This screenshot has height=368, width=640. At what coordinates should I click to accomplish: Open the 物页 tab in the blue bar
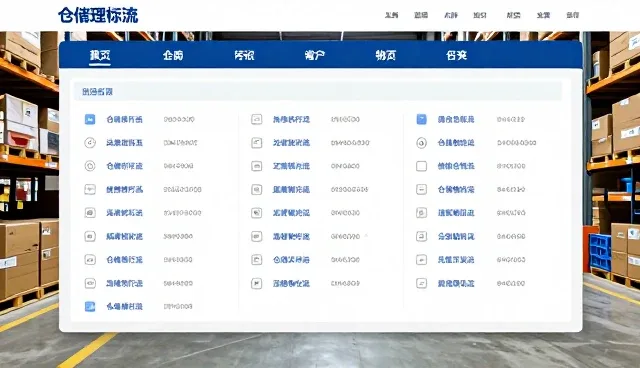pyautogui.click(x=386, y=55)
